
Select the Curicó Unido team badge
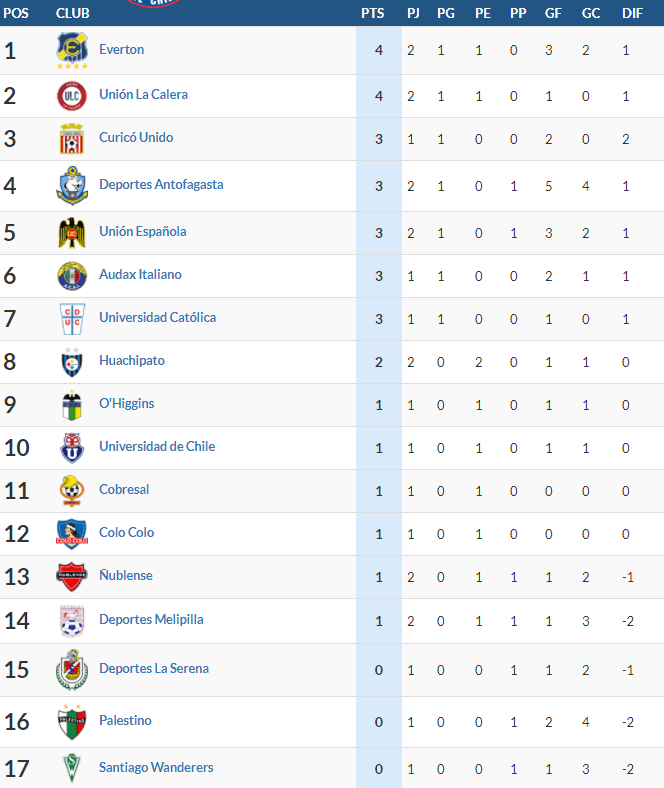(x=72, y=139)
